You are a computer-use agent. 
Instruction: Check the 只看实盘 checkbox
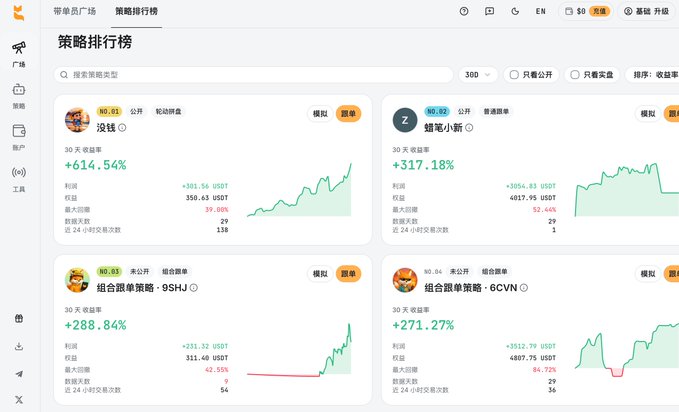(575, 75)
